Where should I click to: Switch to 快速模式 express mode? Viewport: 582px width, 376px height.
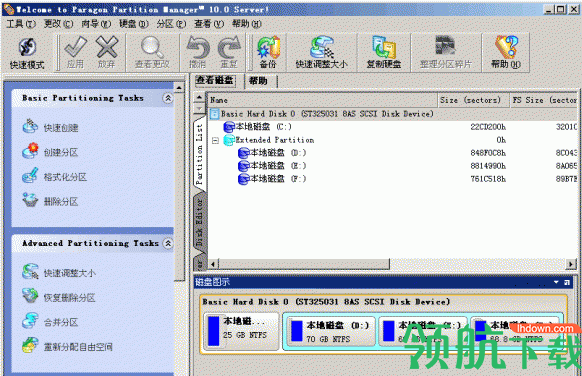[x=27, y=53]
